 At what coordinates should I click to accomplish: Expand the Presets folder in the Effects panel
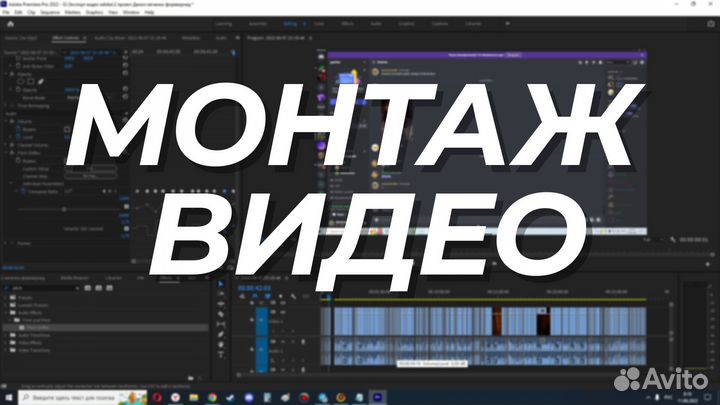pos(6,298)
